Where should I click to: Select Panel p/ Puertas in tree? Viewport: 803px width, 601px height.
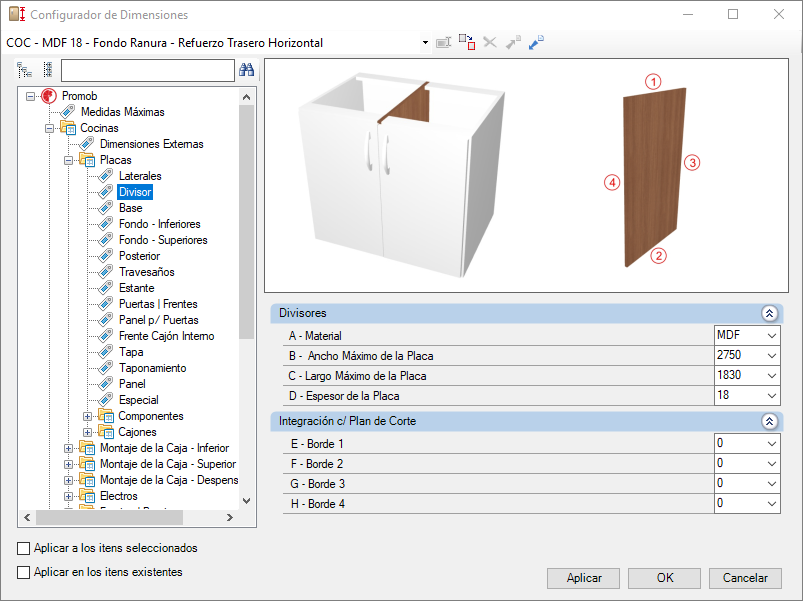coord(159,319)
